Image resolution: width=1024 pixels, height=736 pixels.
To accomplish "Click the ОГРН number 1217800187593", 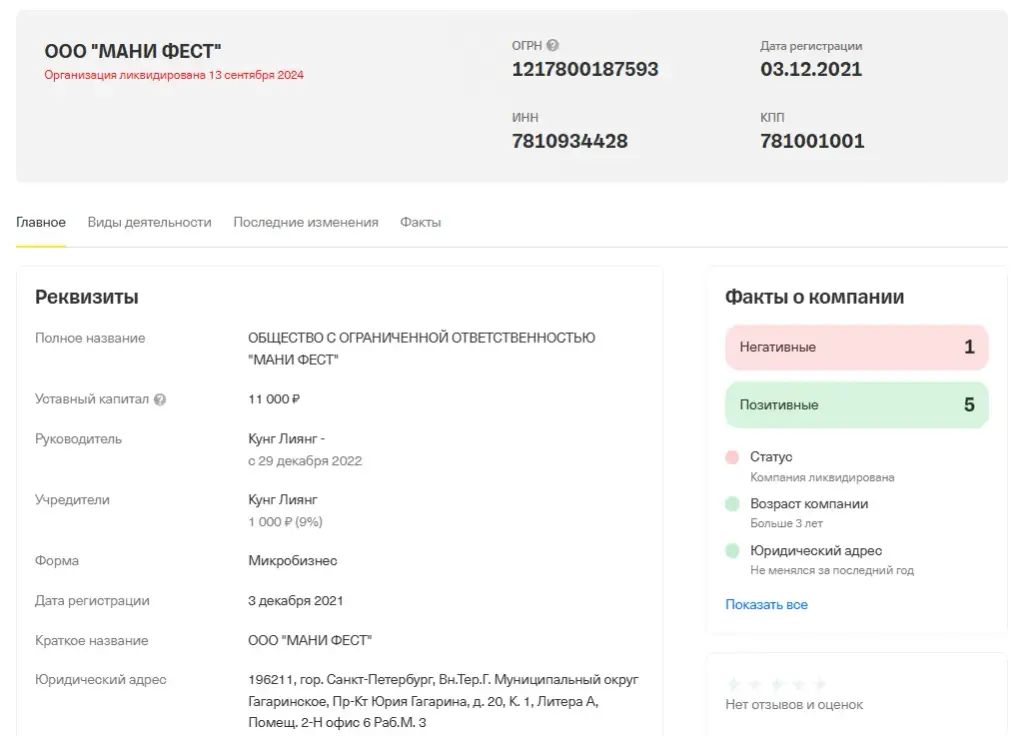I will pos(584,69).
